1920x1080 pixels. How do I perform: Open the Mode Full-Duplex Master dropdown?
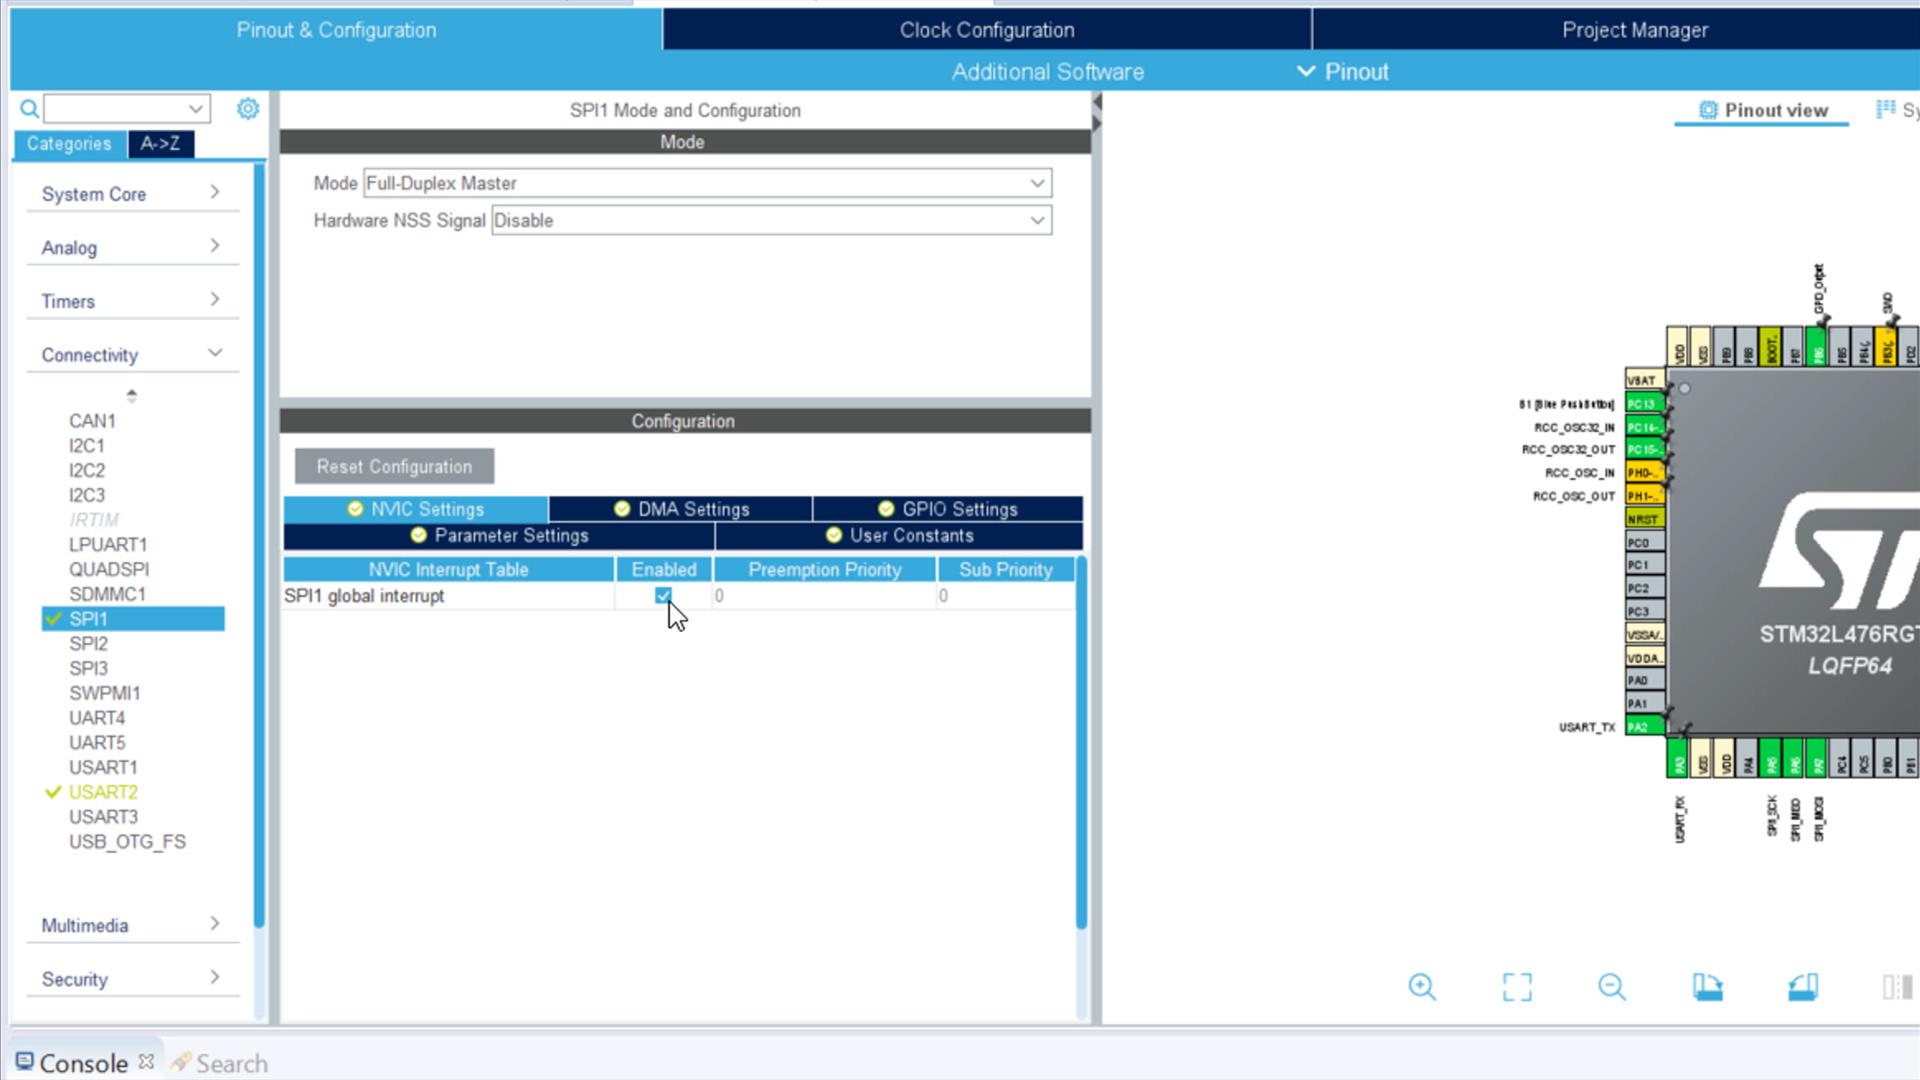[706, 183]
